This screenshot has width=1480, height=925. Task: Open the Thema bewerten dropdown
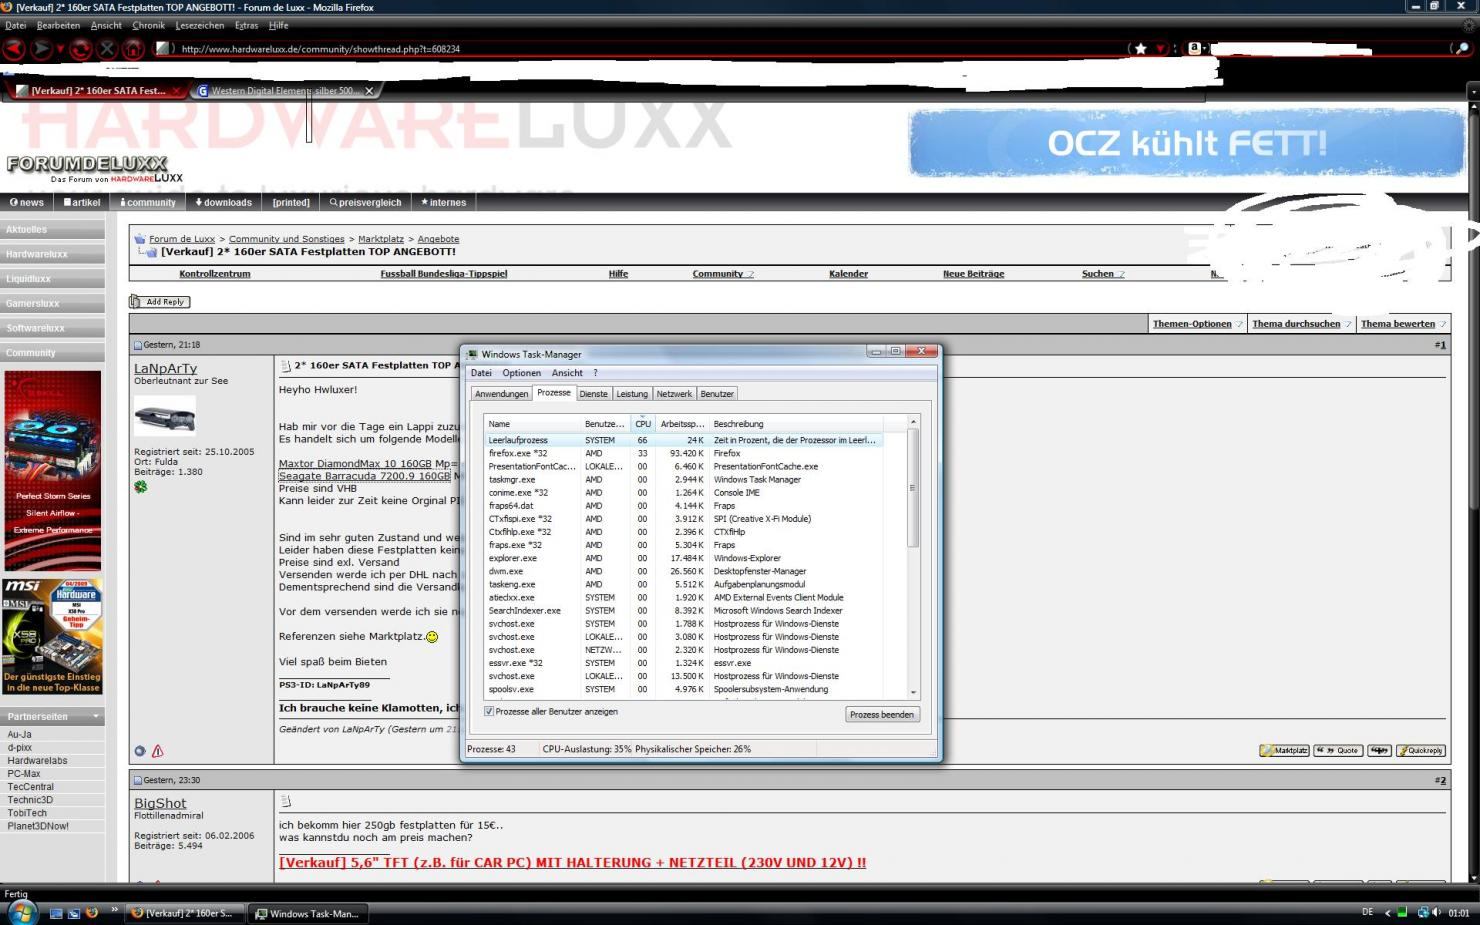[x=1403, y=324]
